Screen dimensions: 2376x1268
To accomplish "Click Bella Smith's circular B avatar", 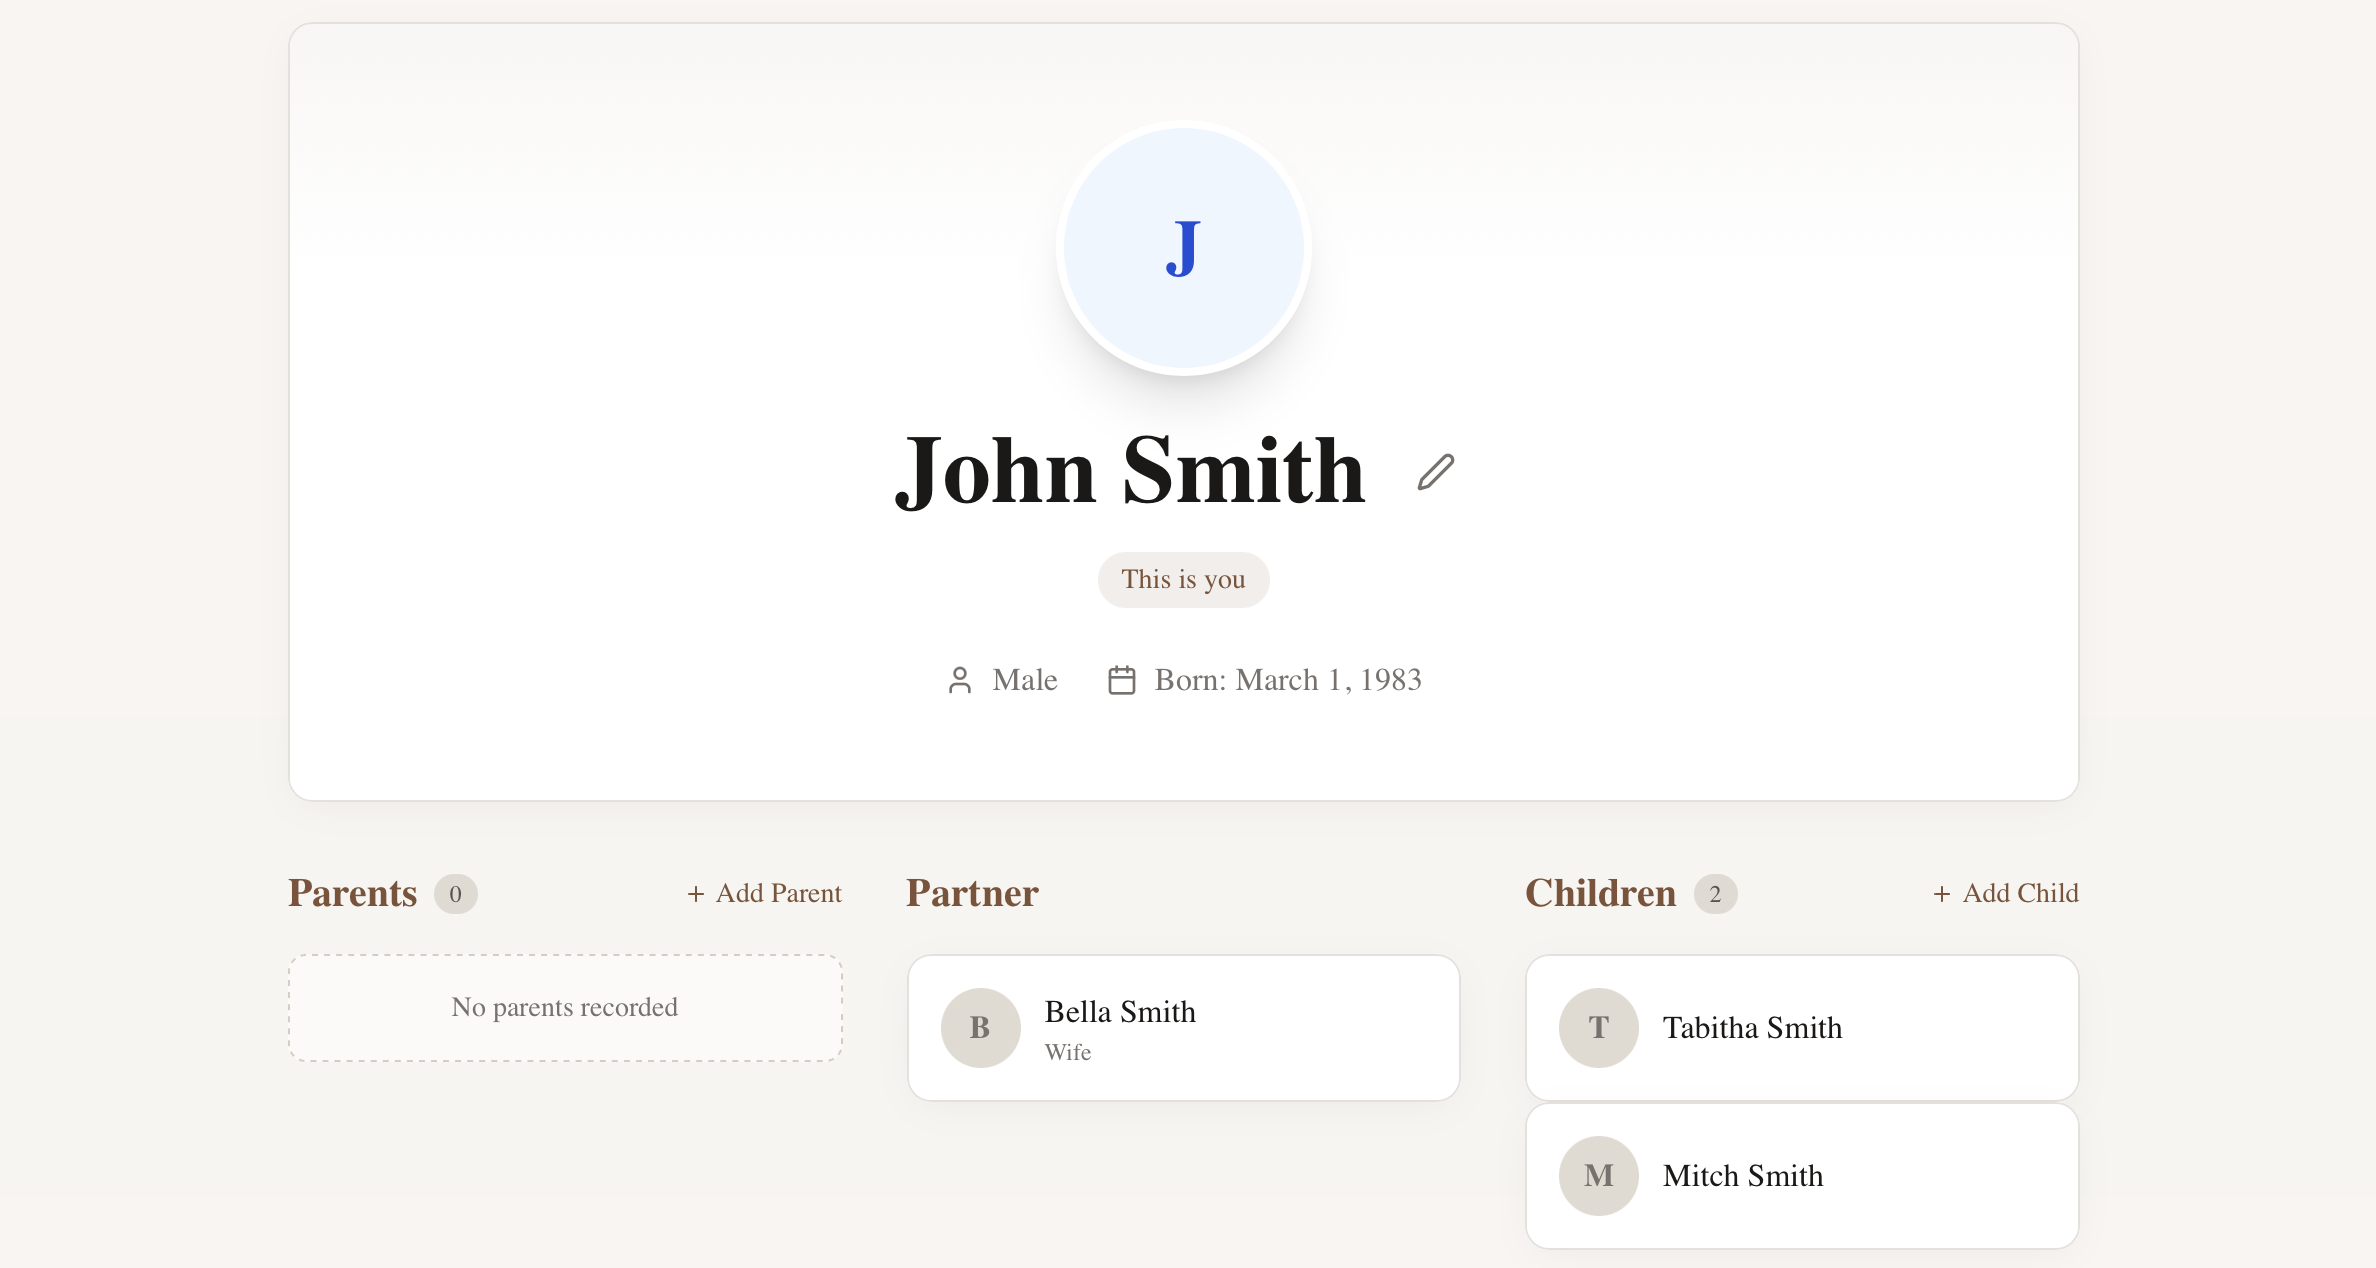I will pyautogui.click(x=981, y=1027).
